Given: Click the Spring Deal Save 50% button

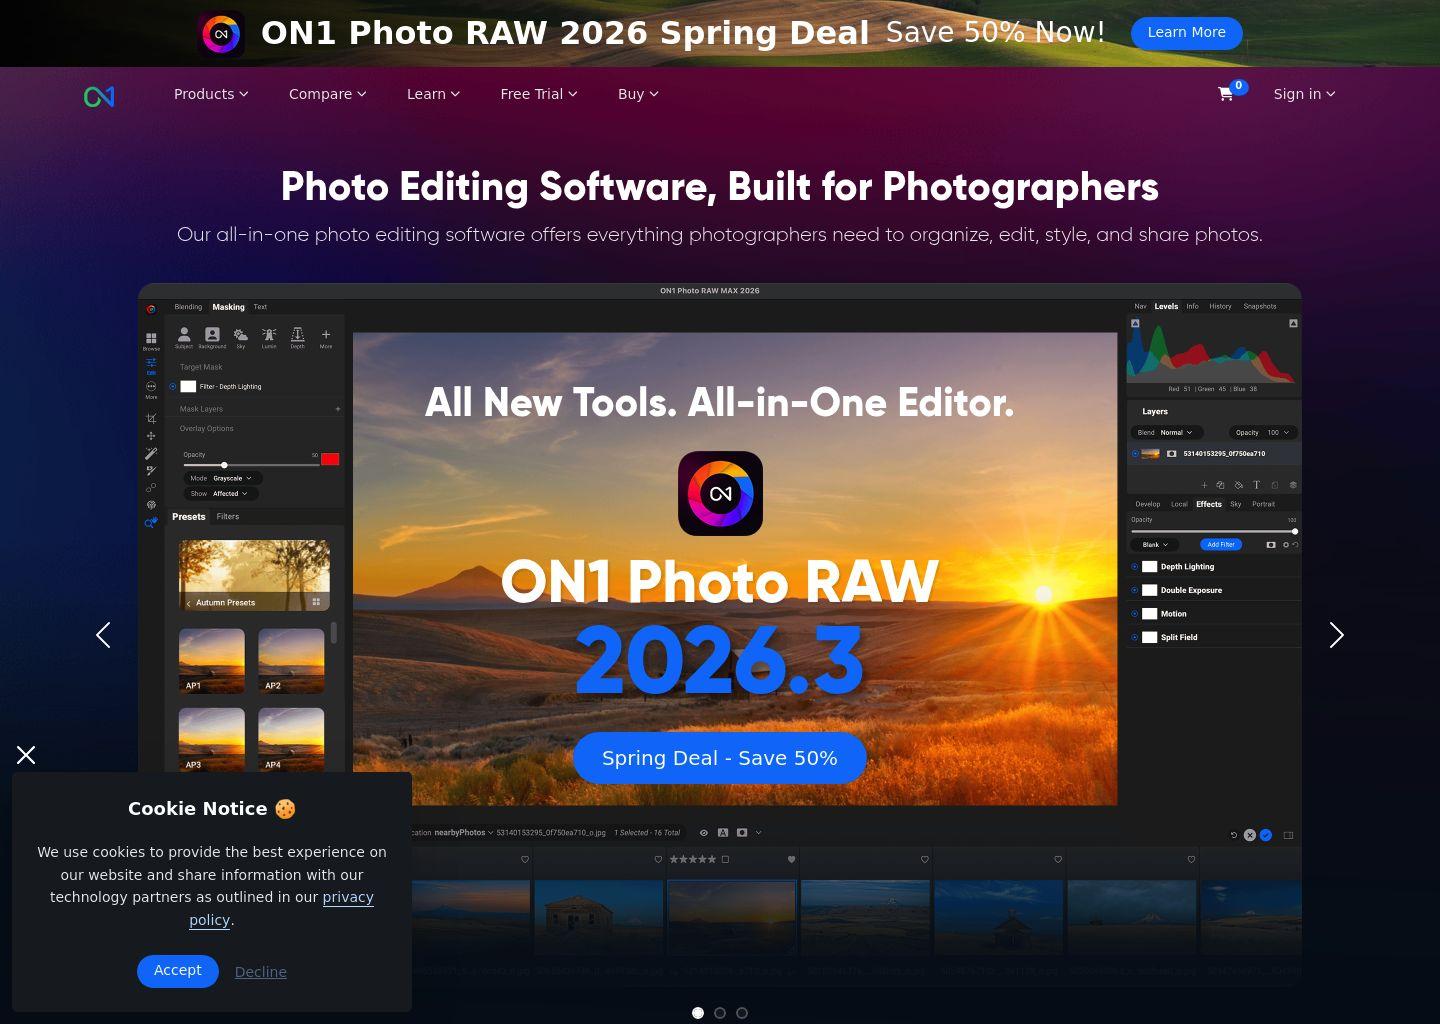Looking at the screenshot, I should pos(719,758).
